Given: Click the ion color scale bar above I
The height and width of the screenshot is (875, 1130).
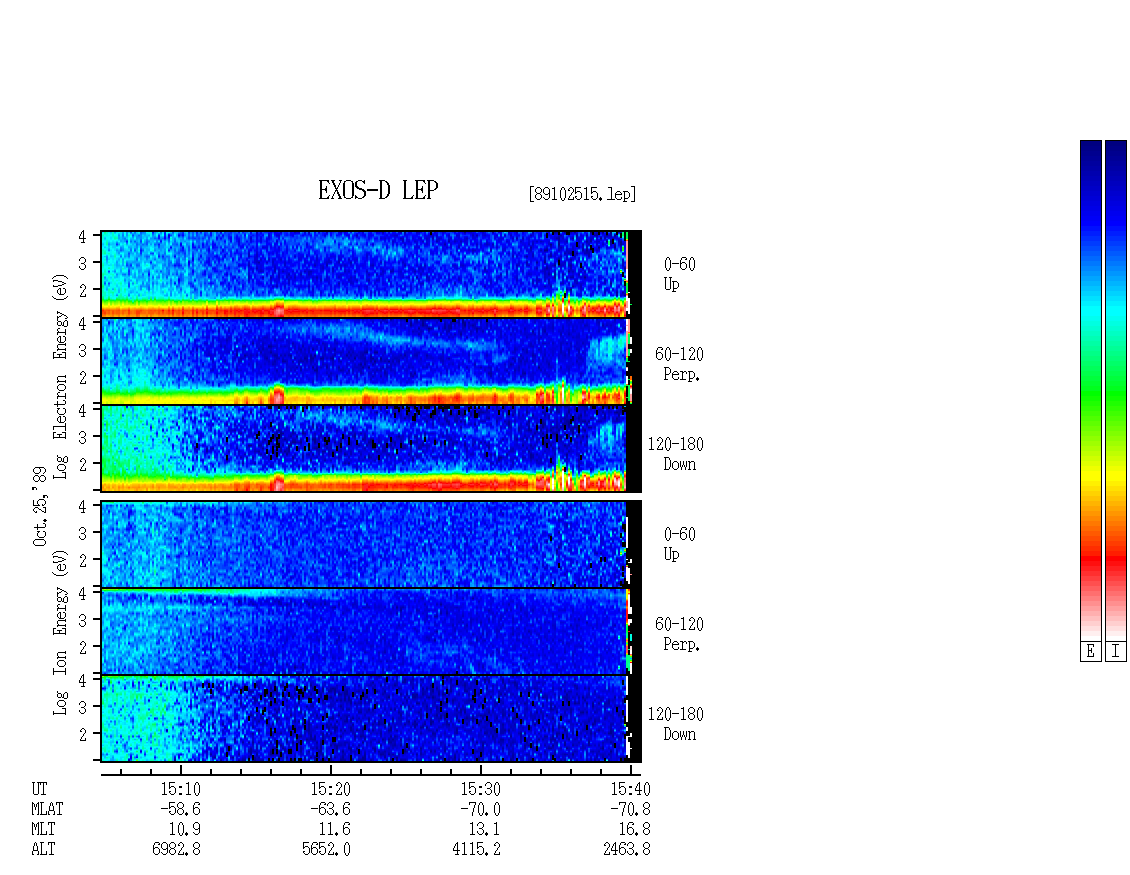Looking at the screenshot, I should tap(1116, 390).
